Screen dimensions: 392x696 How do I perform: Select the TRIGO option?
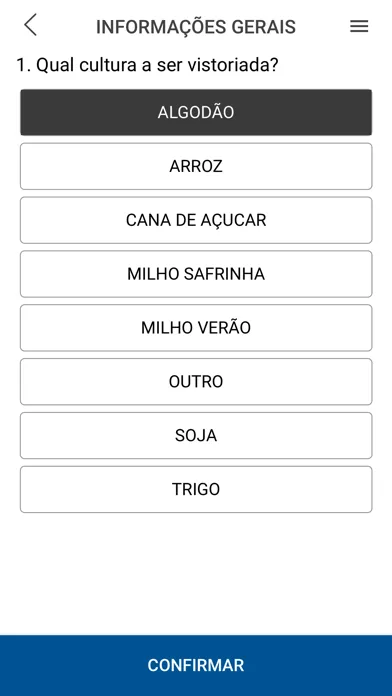click(x=196, y=489)
